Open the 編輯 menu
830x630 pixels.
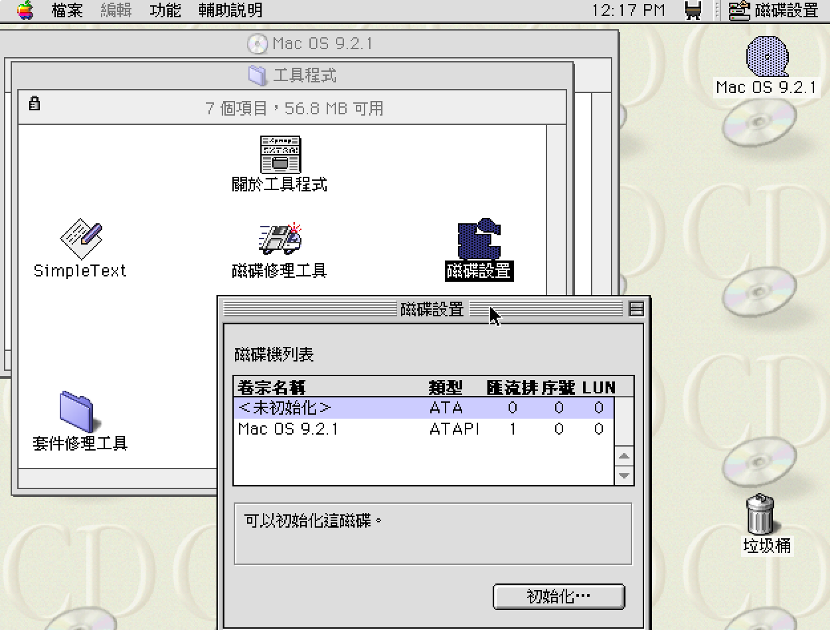[116, 10]
